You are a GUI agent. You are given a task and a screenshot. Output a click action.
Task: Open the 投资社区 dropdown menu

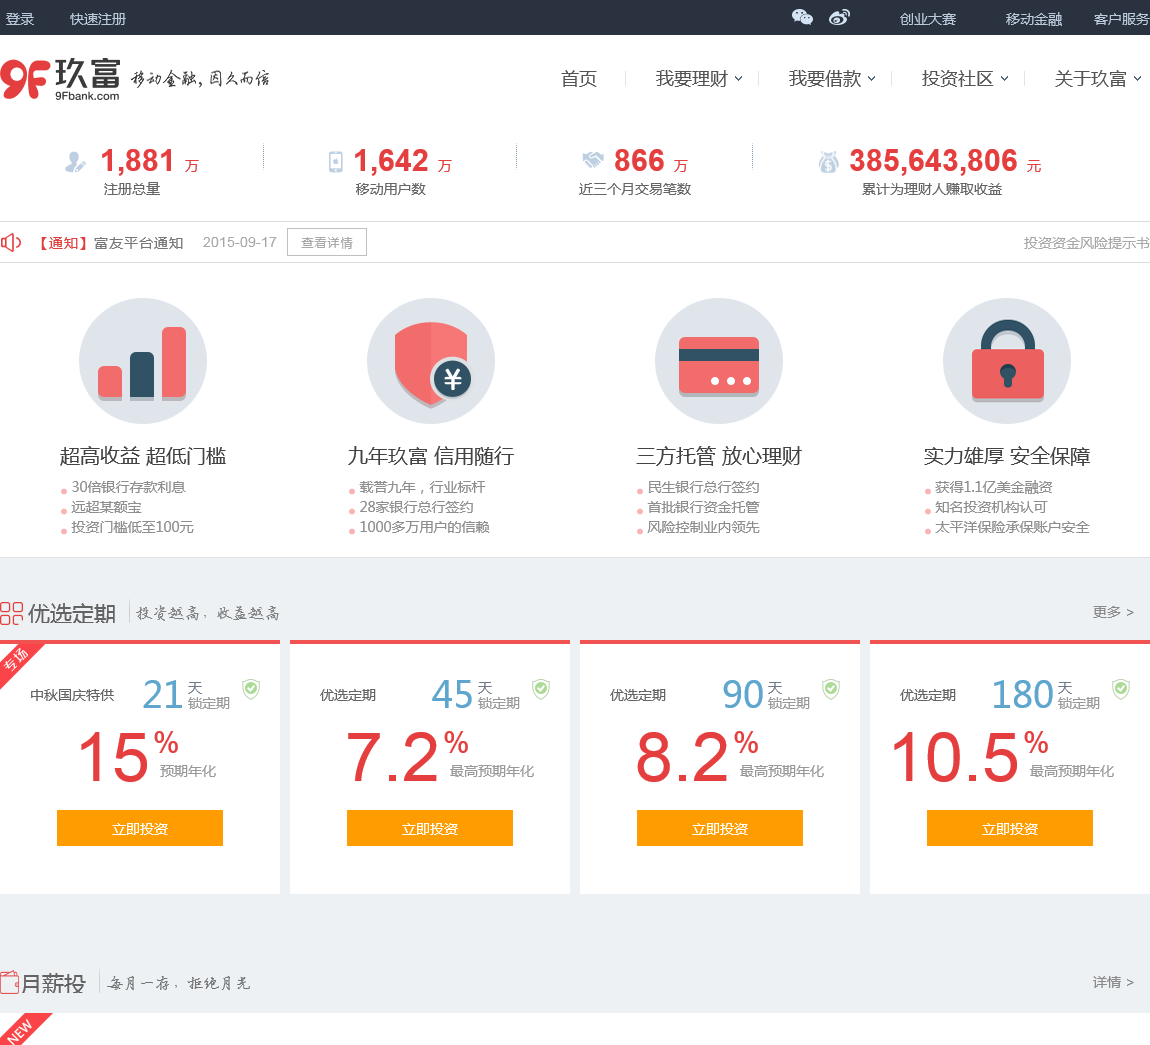pos(965,79)
